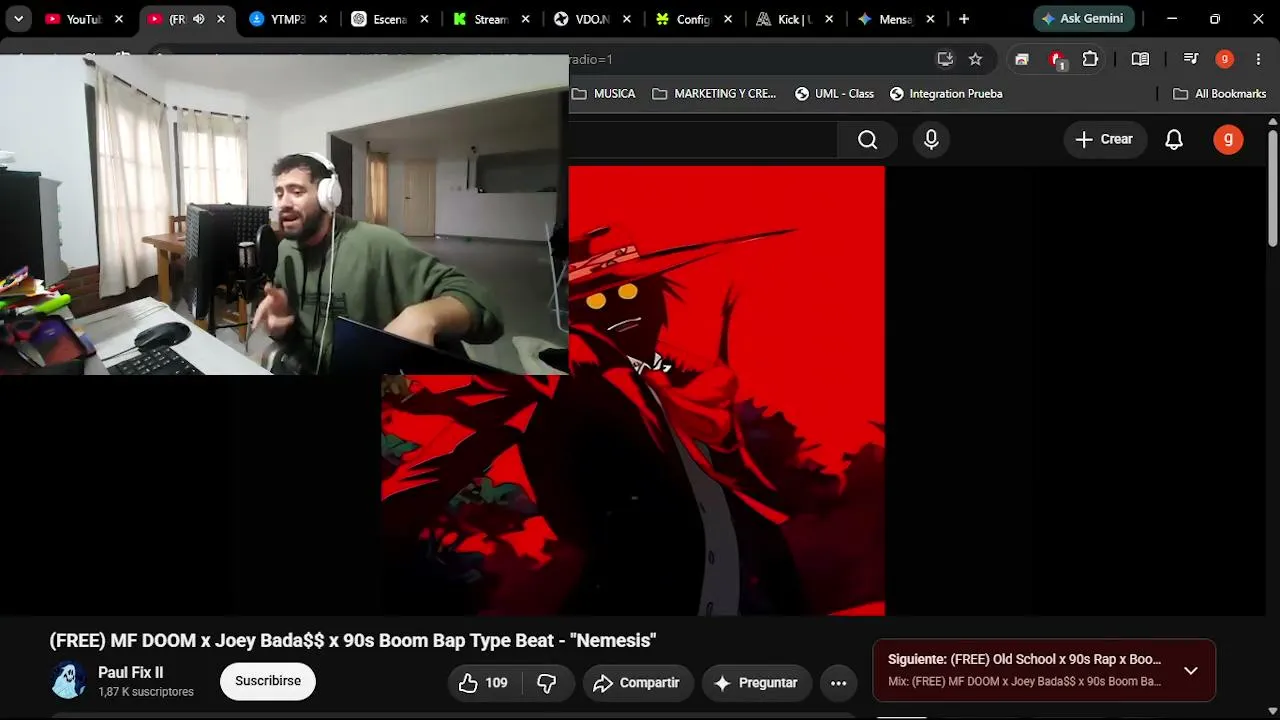
Task: Close the Kick tab
Action: pos(829,19)
